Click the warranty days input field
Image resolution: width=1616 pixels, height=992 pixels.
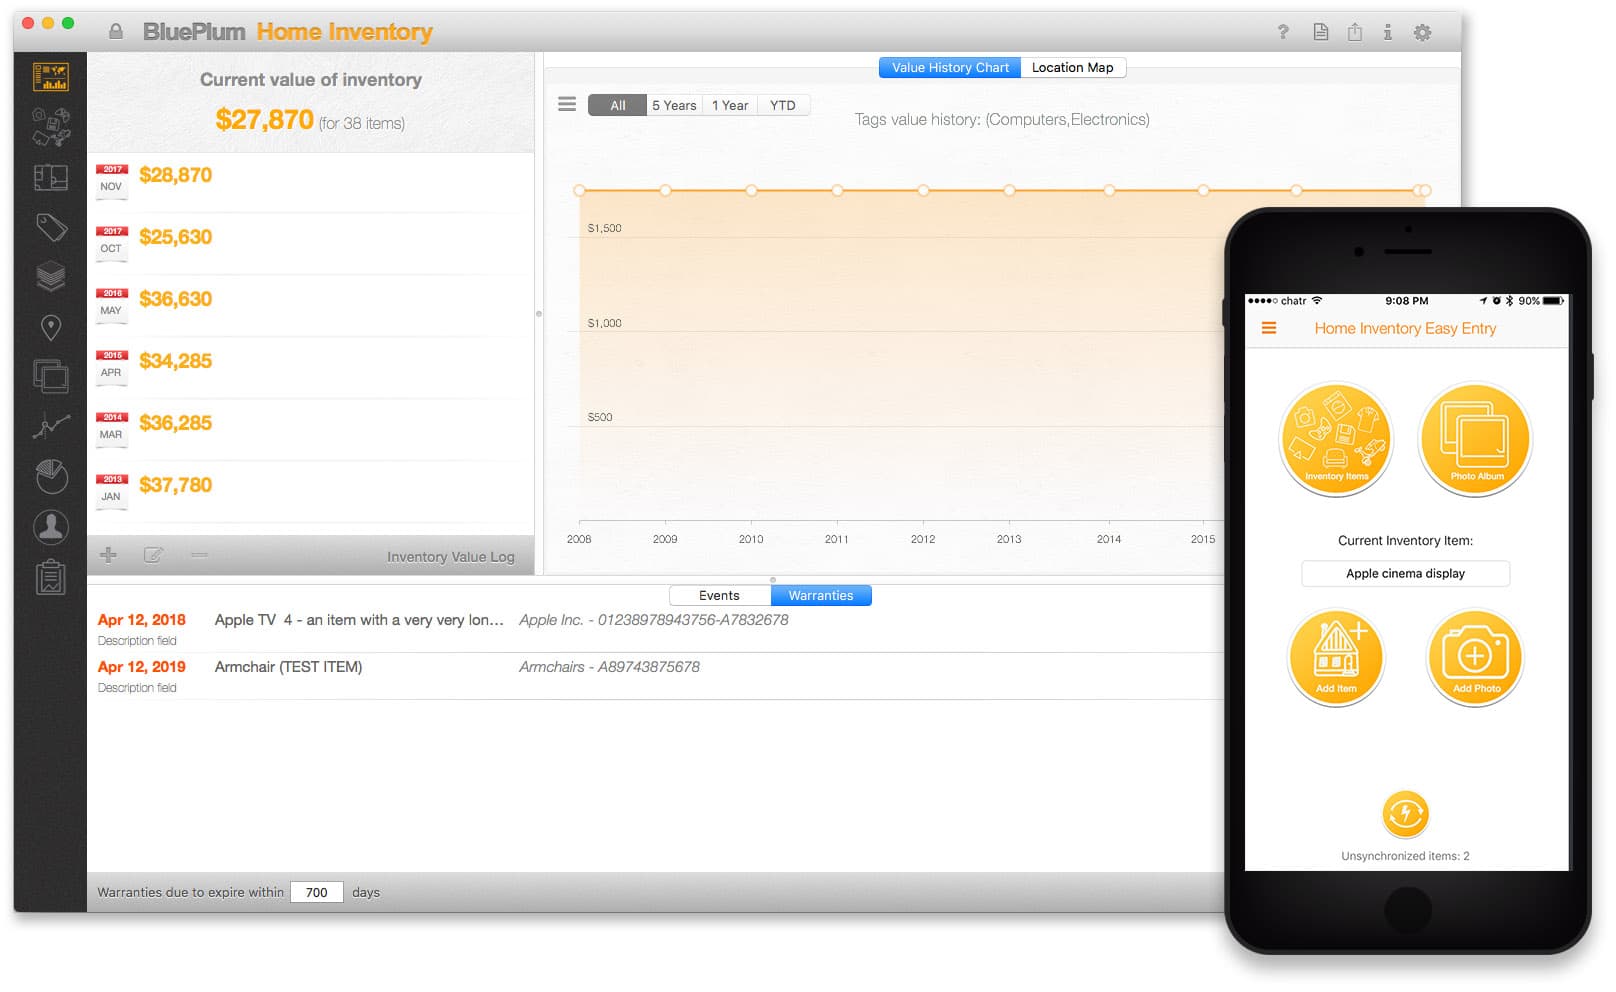pyautogui.click(x=317, y=892)
